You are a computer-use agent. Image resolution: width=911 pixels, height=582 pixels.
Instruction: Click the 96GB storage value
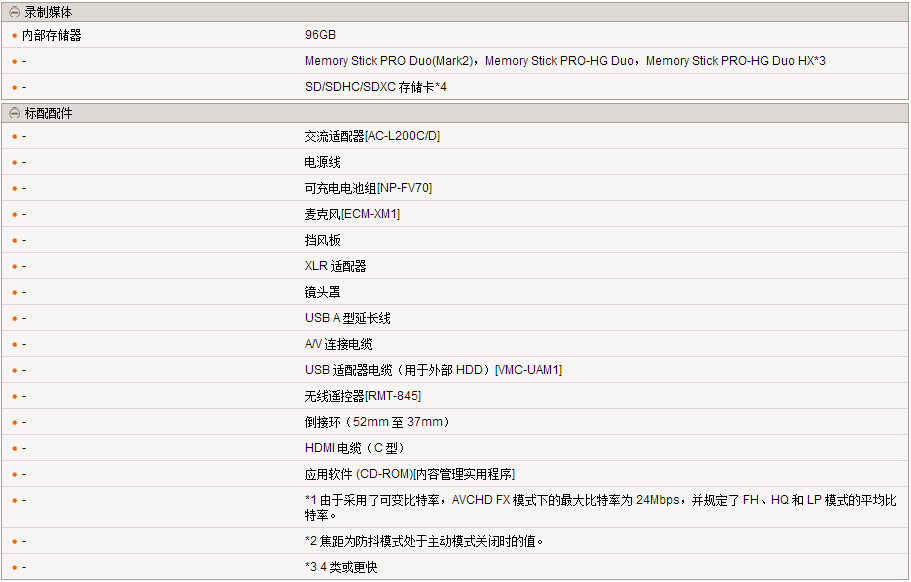click(x=320, y=35)
